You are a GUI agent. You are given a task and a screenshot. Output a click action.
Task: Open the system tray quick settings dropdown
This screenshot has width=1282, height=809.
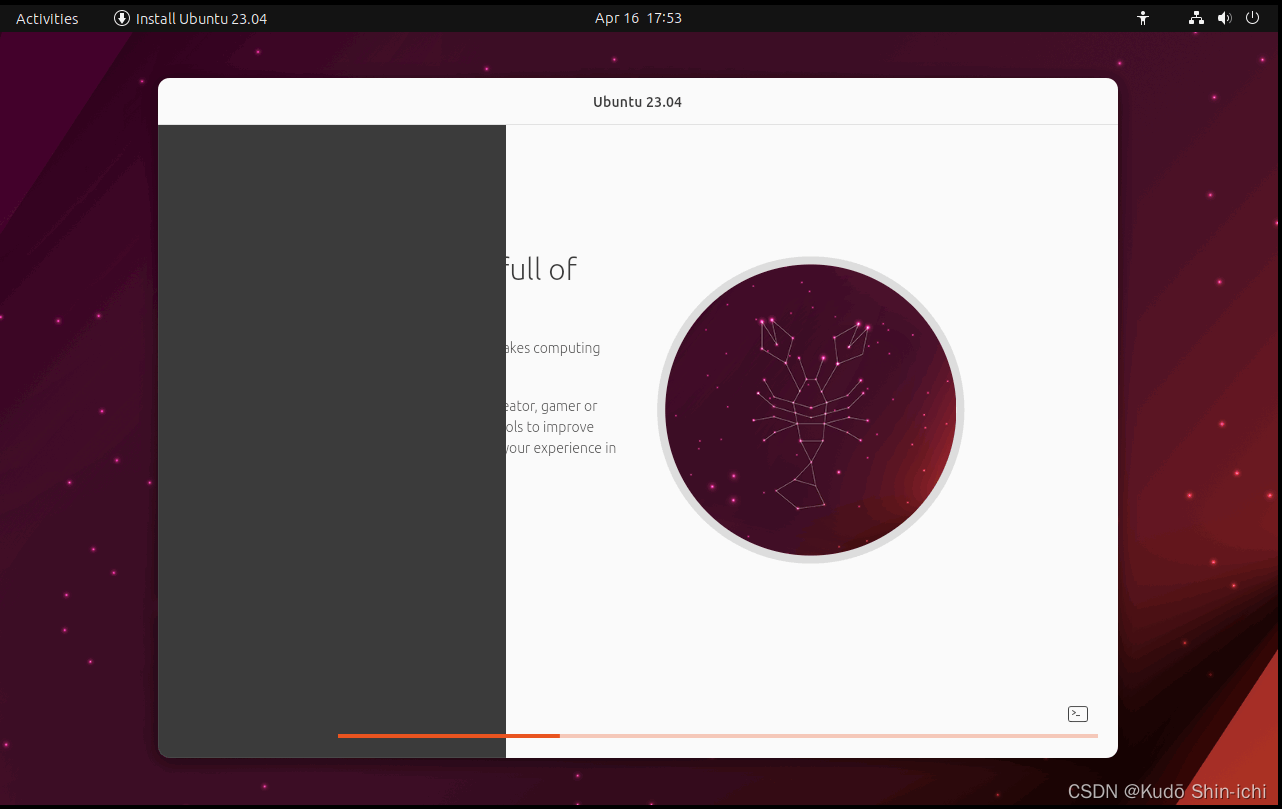coord(1224,17)
